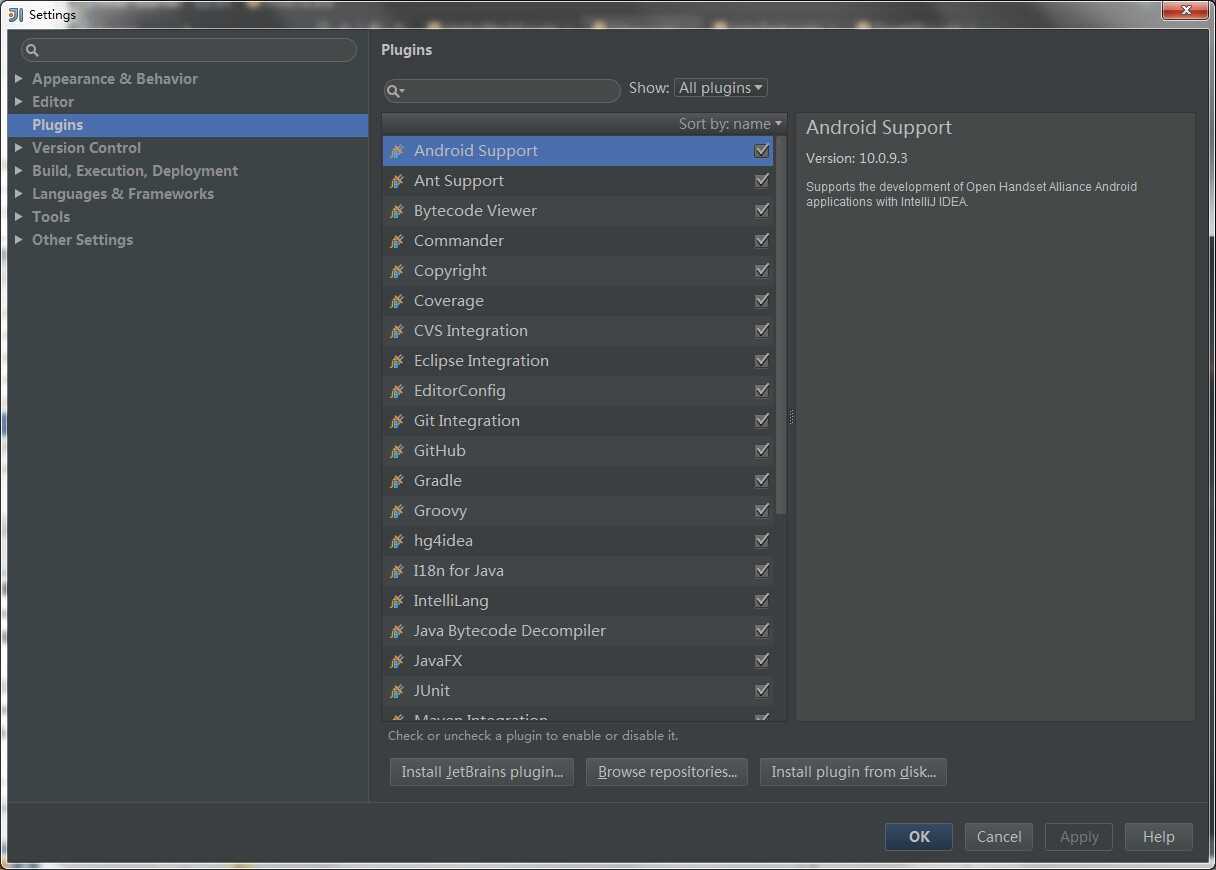Uncheck the Ant Support plugin
This screenshot has width=1216, height=870.
point(762,181)
